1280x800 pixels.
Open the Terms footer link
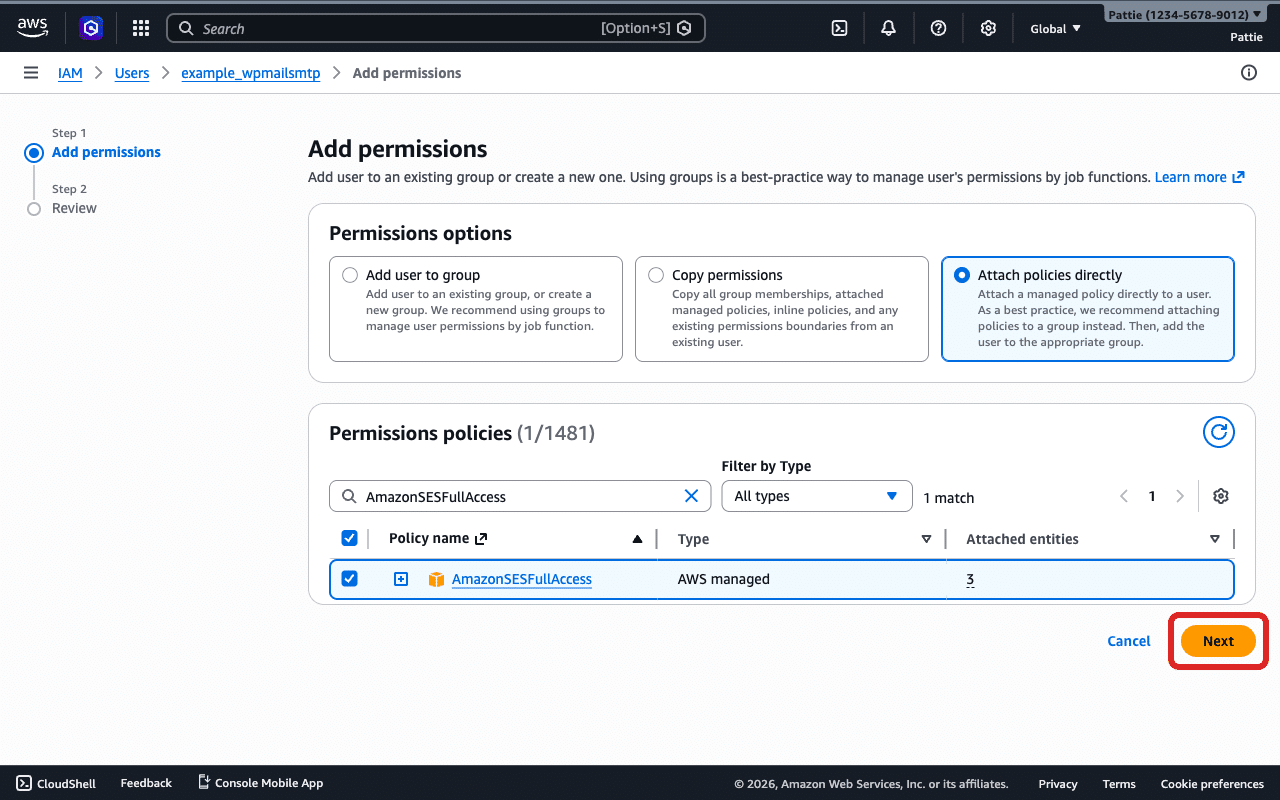1119,783
